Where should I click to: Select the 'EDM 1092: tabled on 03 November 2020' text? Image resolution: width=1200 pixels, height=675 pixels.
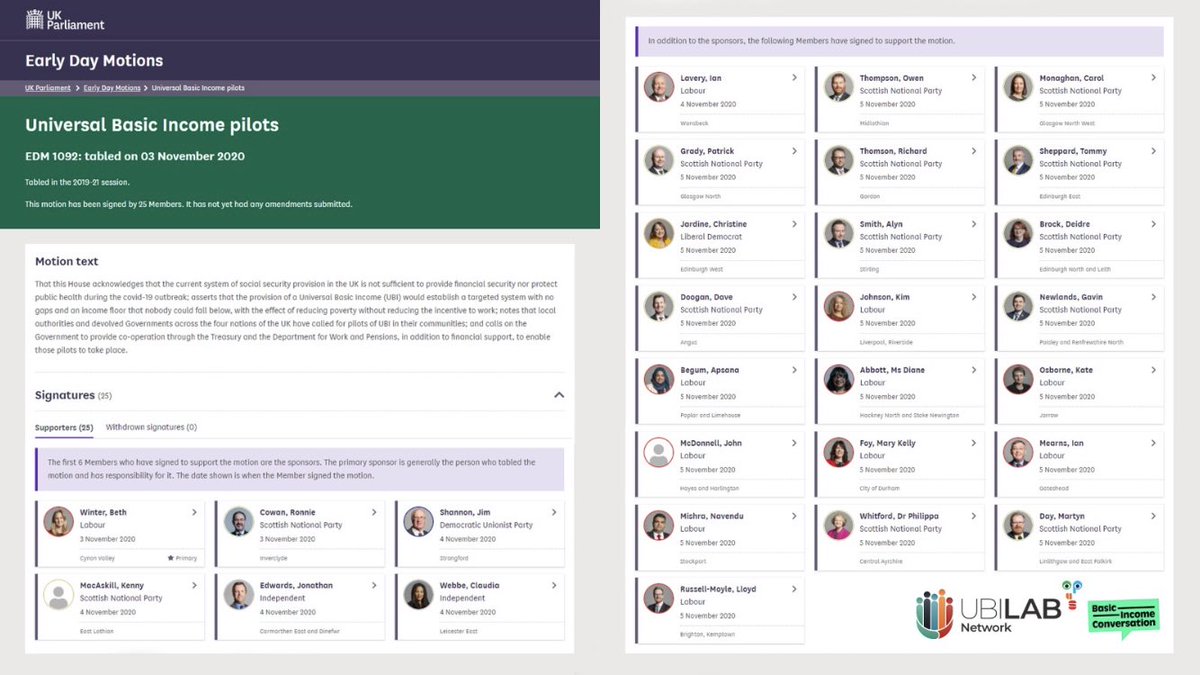point(135,157)
